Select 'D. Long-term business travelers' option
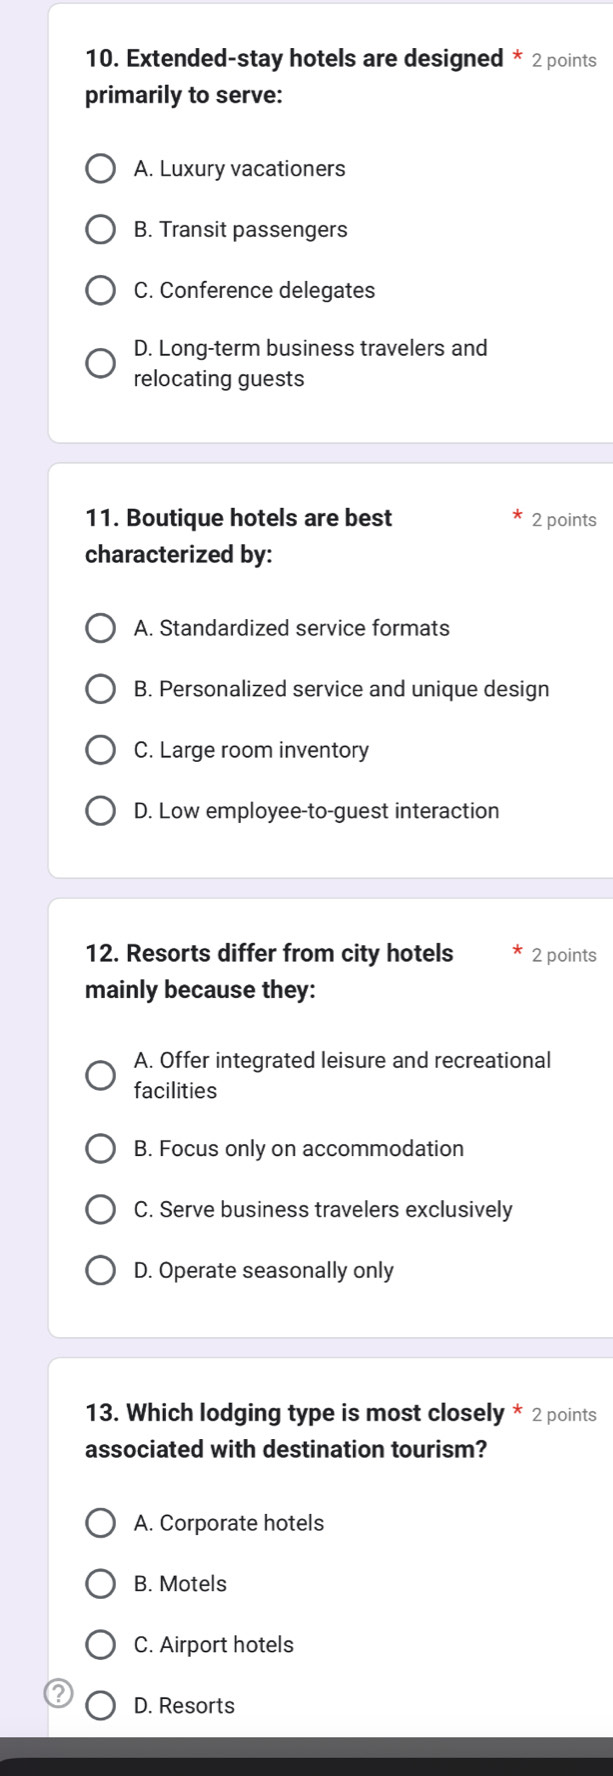613x1776 pixels. pyautogui.click(x=100, y=364)
